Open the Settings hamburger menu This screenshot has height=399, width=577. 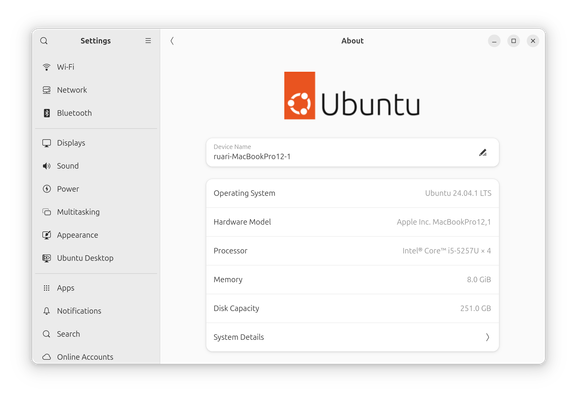[148, 40]
